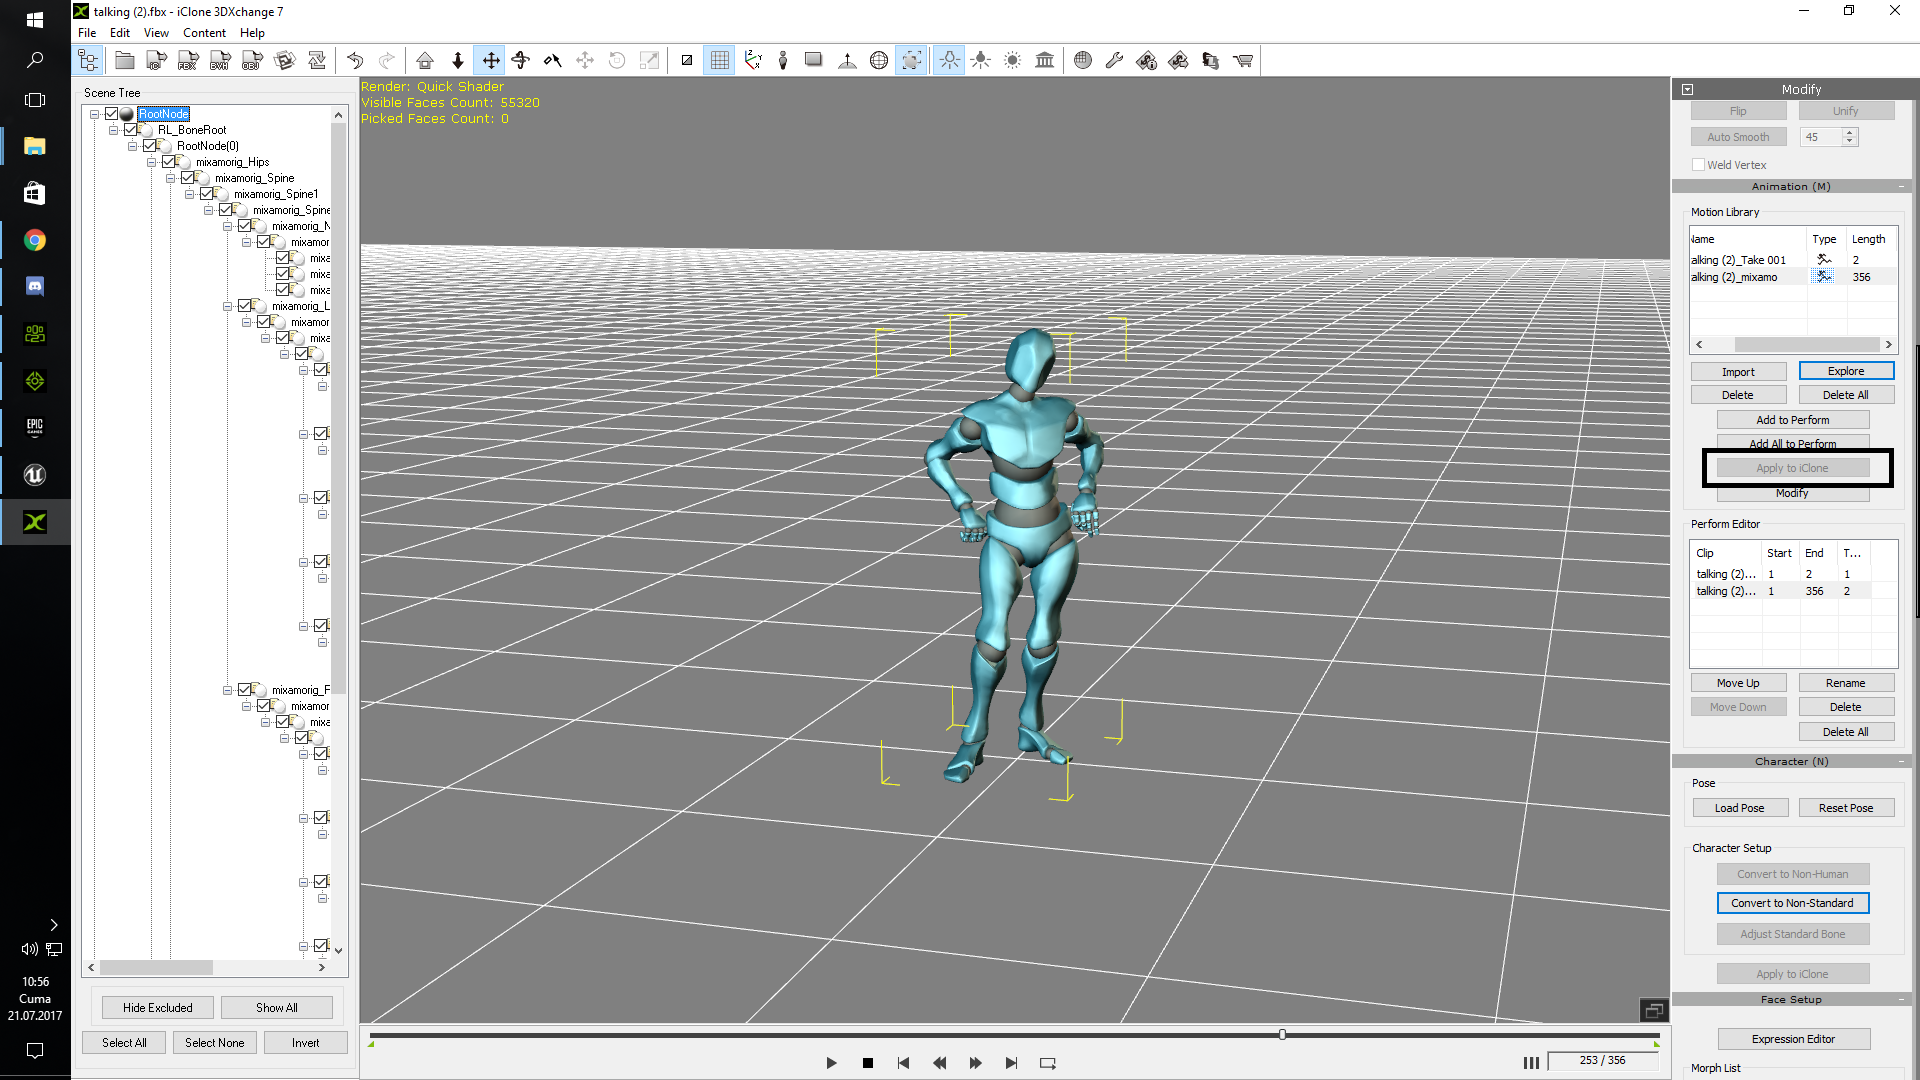Screen dimensions: 1920x1080
Task: Uncheck the mixamorig_Hips checkbox
Action: pos(169,162)
